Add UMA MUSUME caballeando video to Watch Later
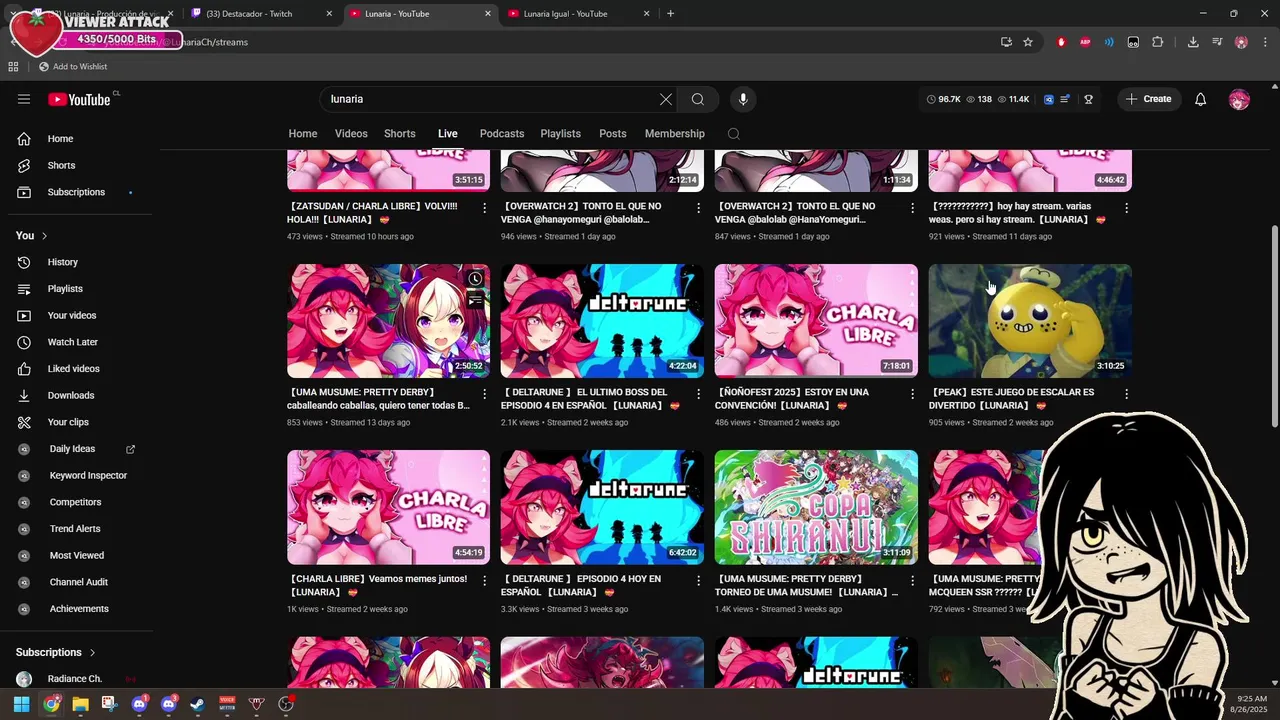1280x720 pixels. pos(475,279)
